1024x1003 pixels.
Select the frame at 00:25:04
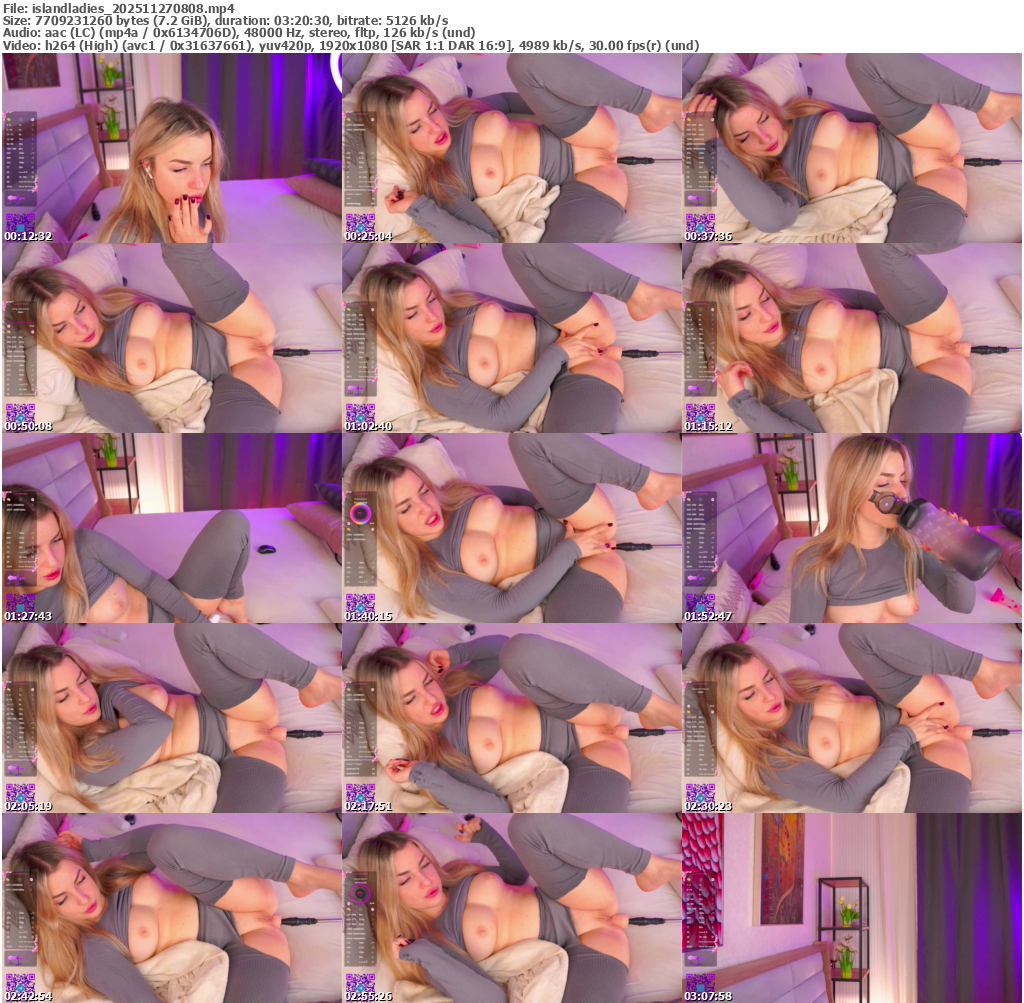click(511, 148)
